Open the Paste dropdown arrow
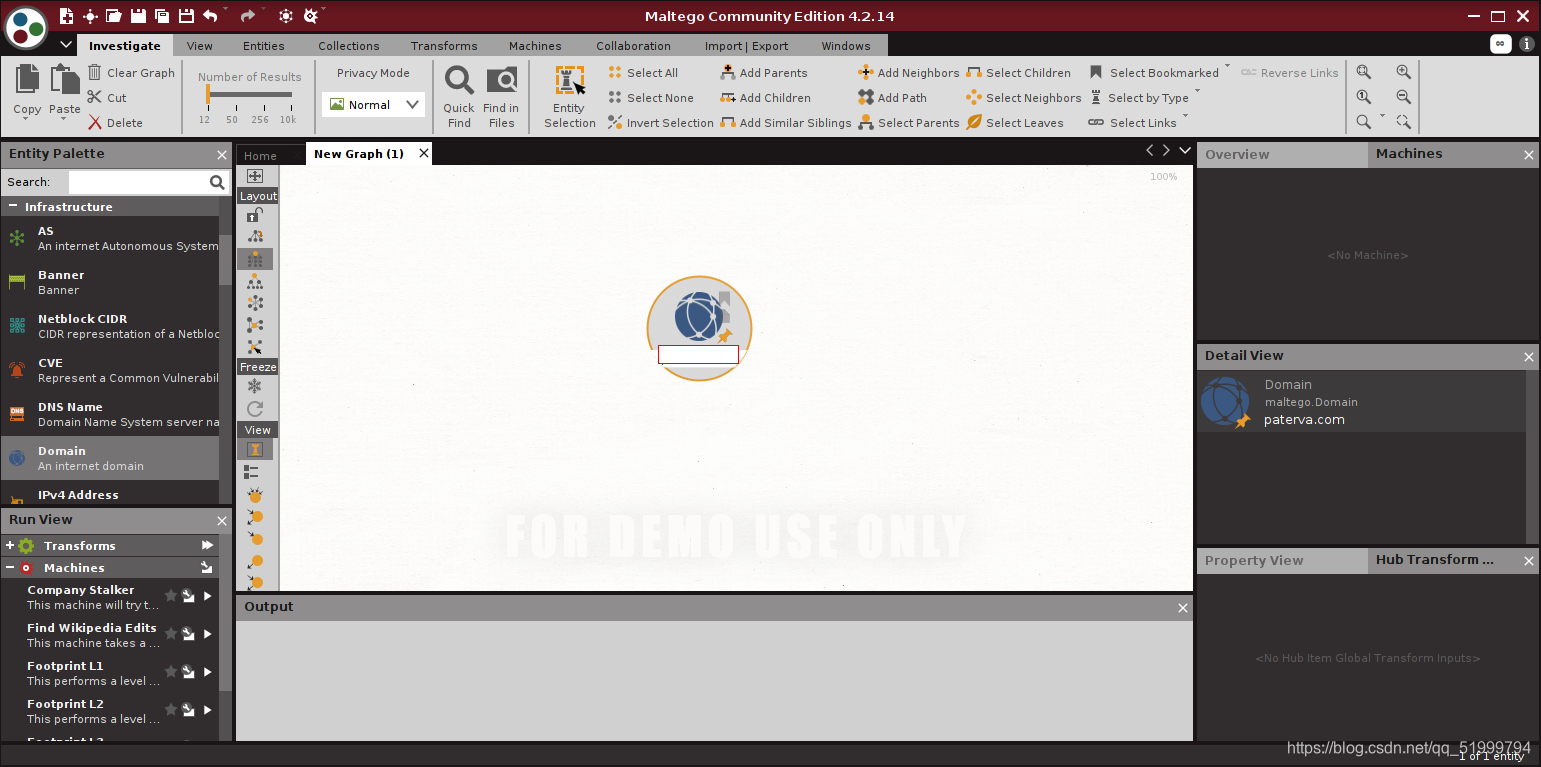Screen dimensions: 1541x767 [x=64, y=119]
